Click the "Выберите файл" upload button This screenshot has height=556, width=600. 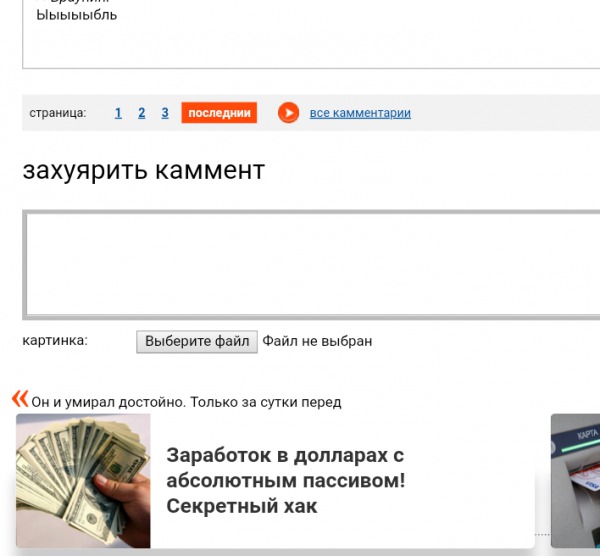coord(197,341)
